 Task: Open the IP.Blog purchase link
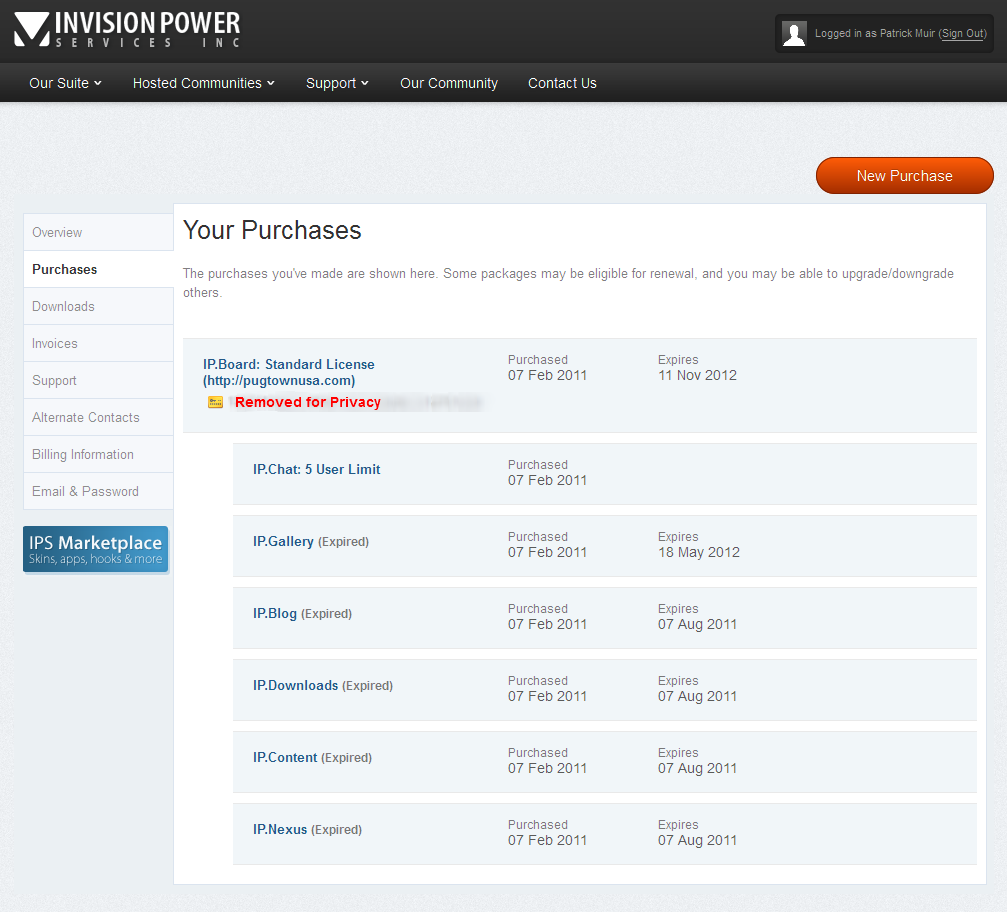point(275,613)
